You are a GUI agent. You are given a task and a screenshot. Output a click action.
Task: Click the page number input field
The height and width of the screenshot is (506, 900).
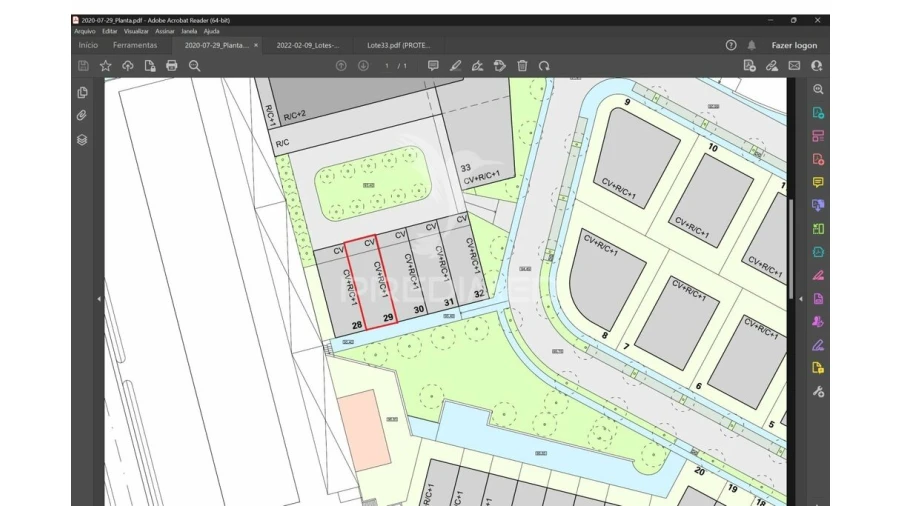pyautogui.click(x=387, y=66)
